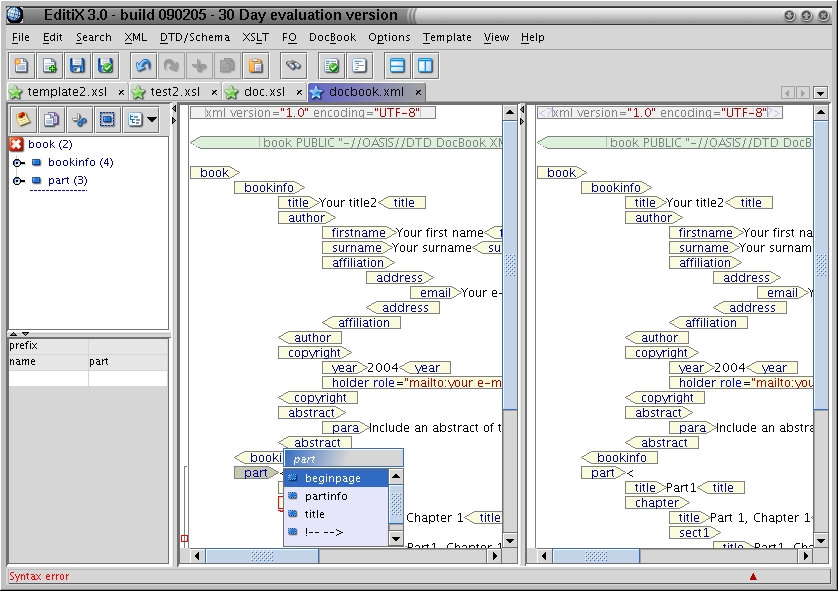
Task: Select book (2) root node
Action: 50,144
